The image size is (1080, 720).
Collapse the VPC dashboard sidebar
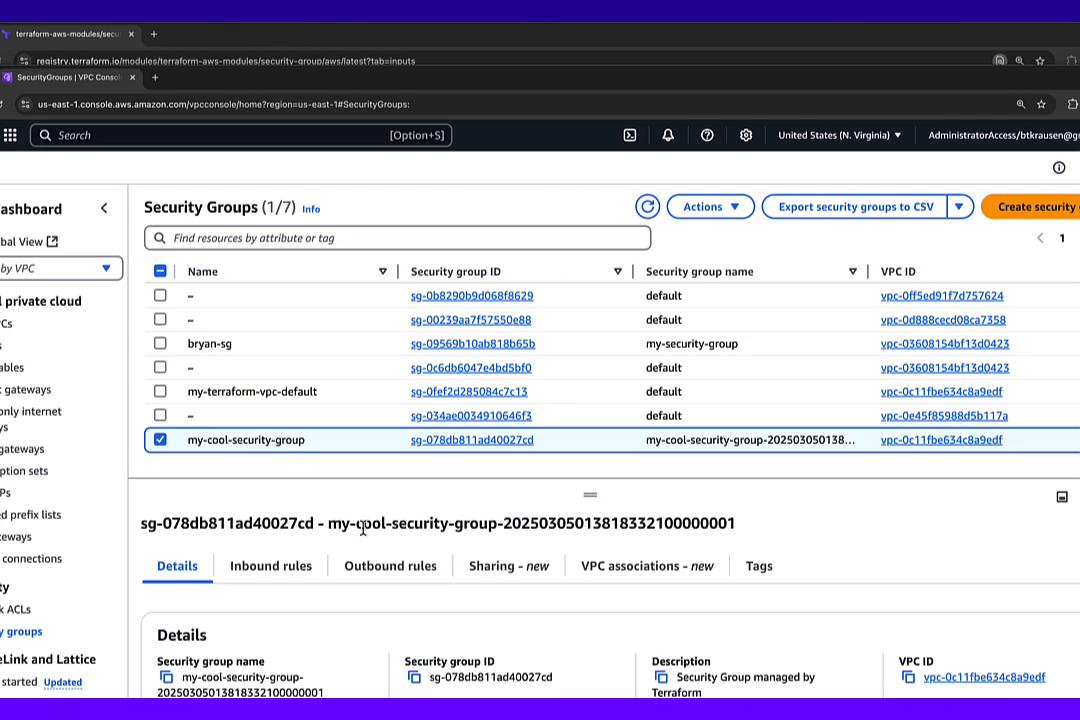point(104,208)
